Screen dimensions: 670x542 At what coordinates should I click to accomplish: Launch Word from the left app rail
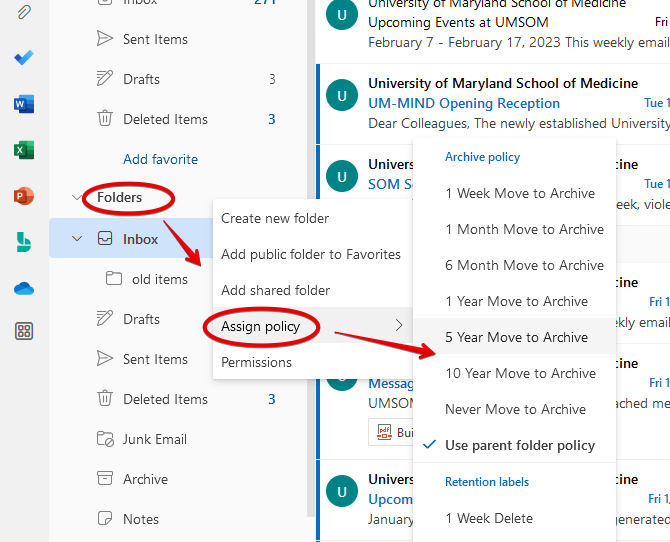coord(24,103)
